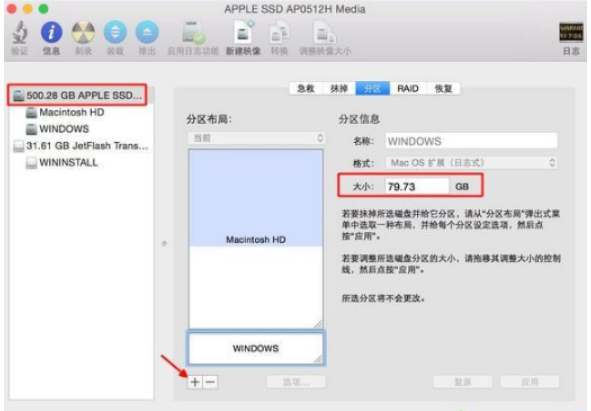Click the WINDOWS partition resize handle
The image size is (591, 411).
(318, 359)
